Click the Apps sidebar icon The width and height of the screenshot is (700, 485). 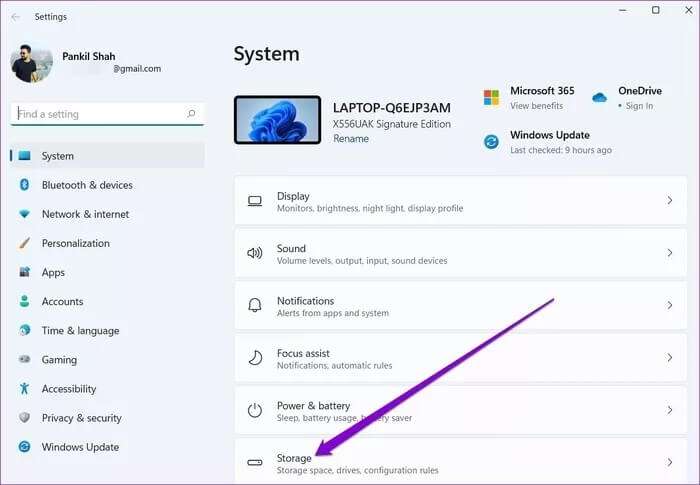[x=25, y=272]
